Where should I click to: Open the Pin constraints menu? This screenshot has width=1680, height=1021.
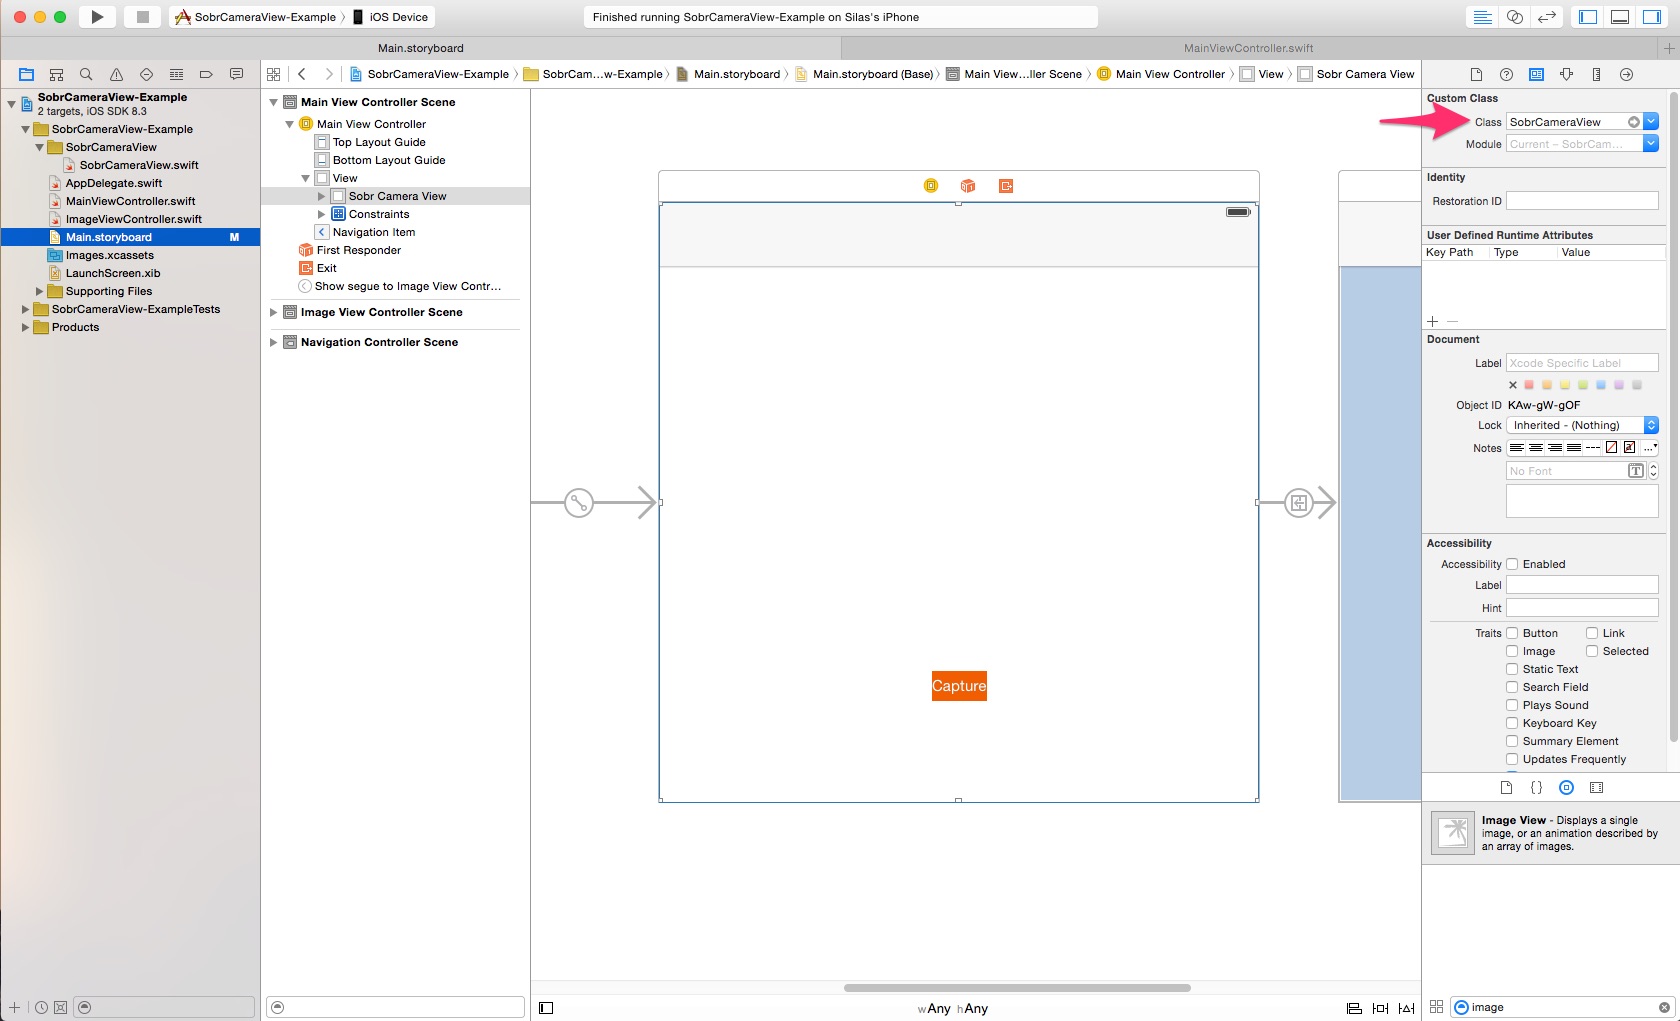[x=1380, y=1008]
